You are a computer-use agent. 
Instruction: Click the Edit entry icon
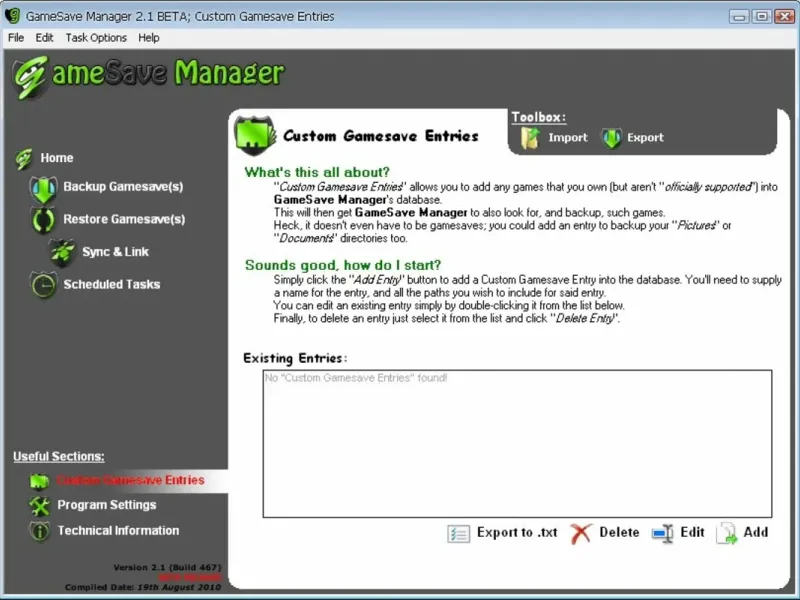click(663, 534)
